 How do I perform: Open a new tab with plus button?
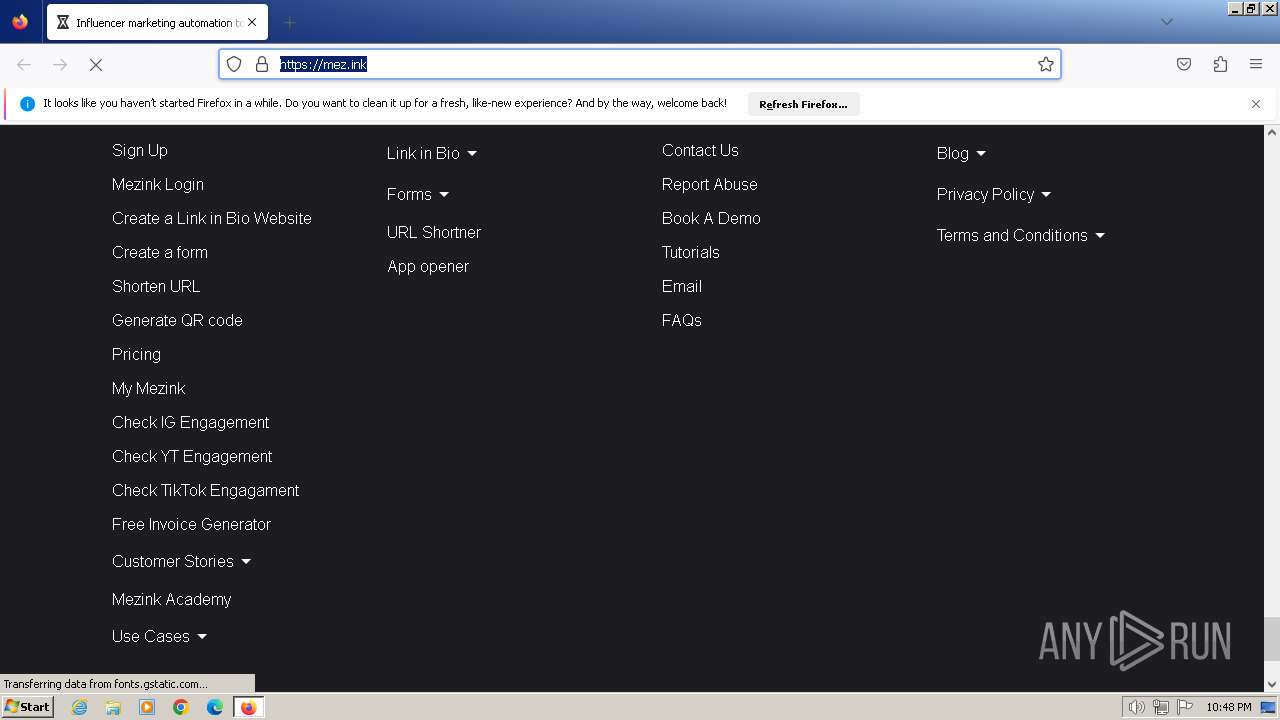click(x=290, y=22)
